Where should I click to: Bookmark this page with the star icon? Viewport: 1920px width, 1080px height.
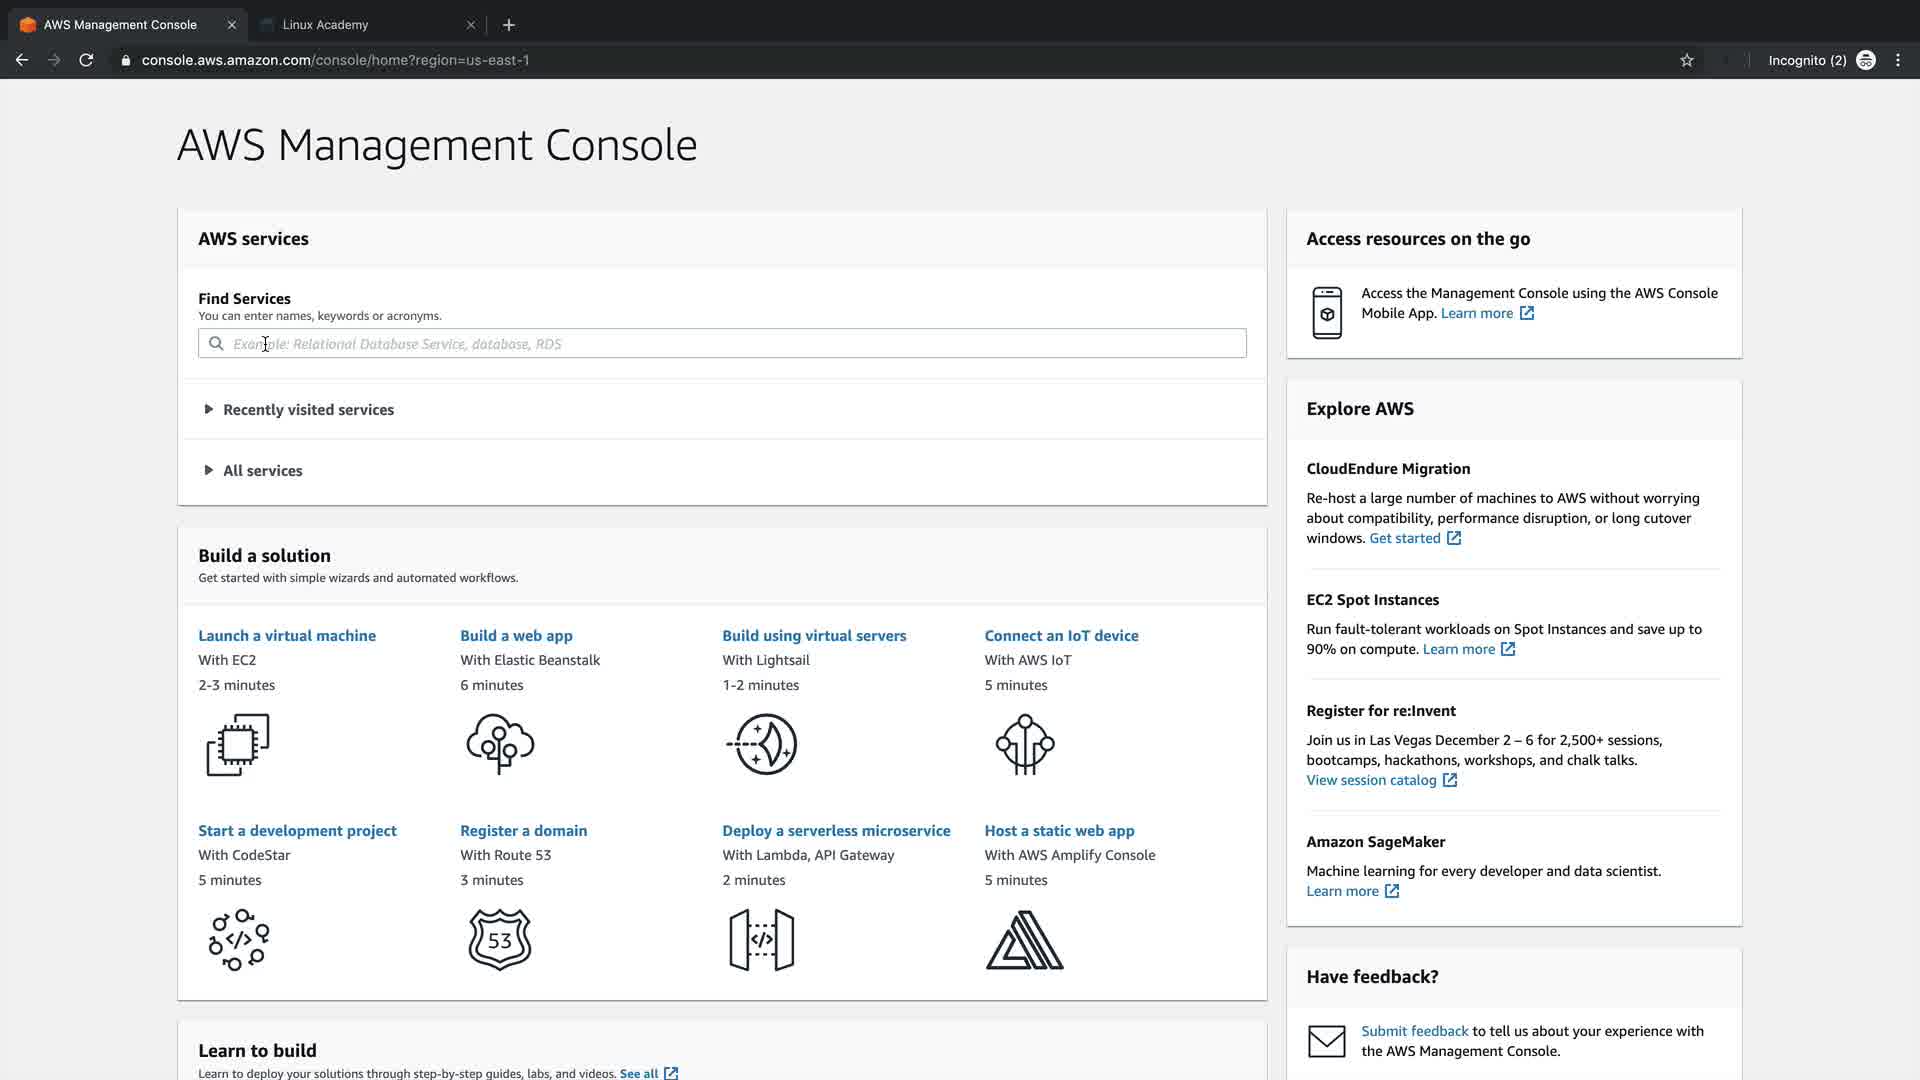click(1687, 60)
